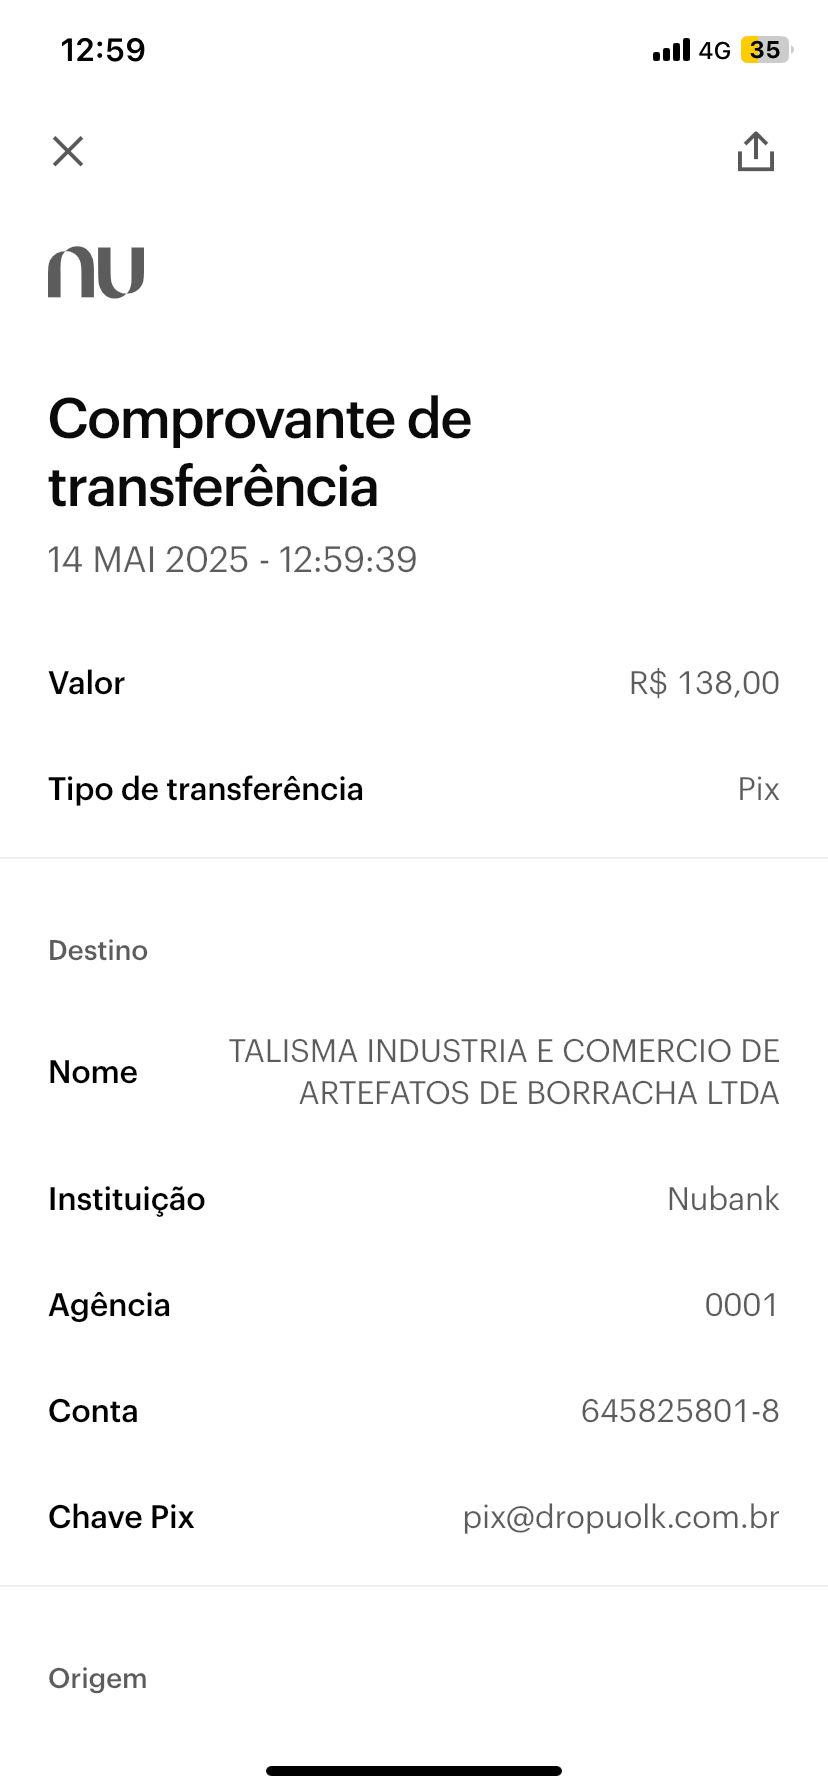Tap the recipient name TALISMA INDUSTRIA

(504, 1072)
